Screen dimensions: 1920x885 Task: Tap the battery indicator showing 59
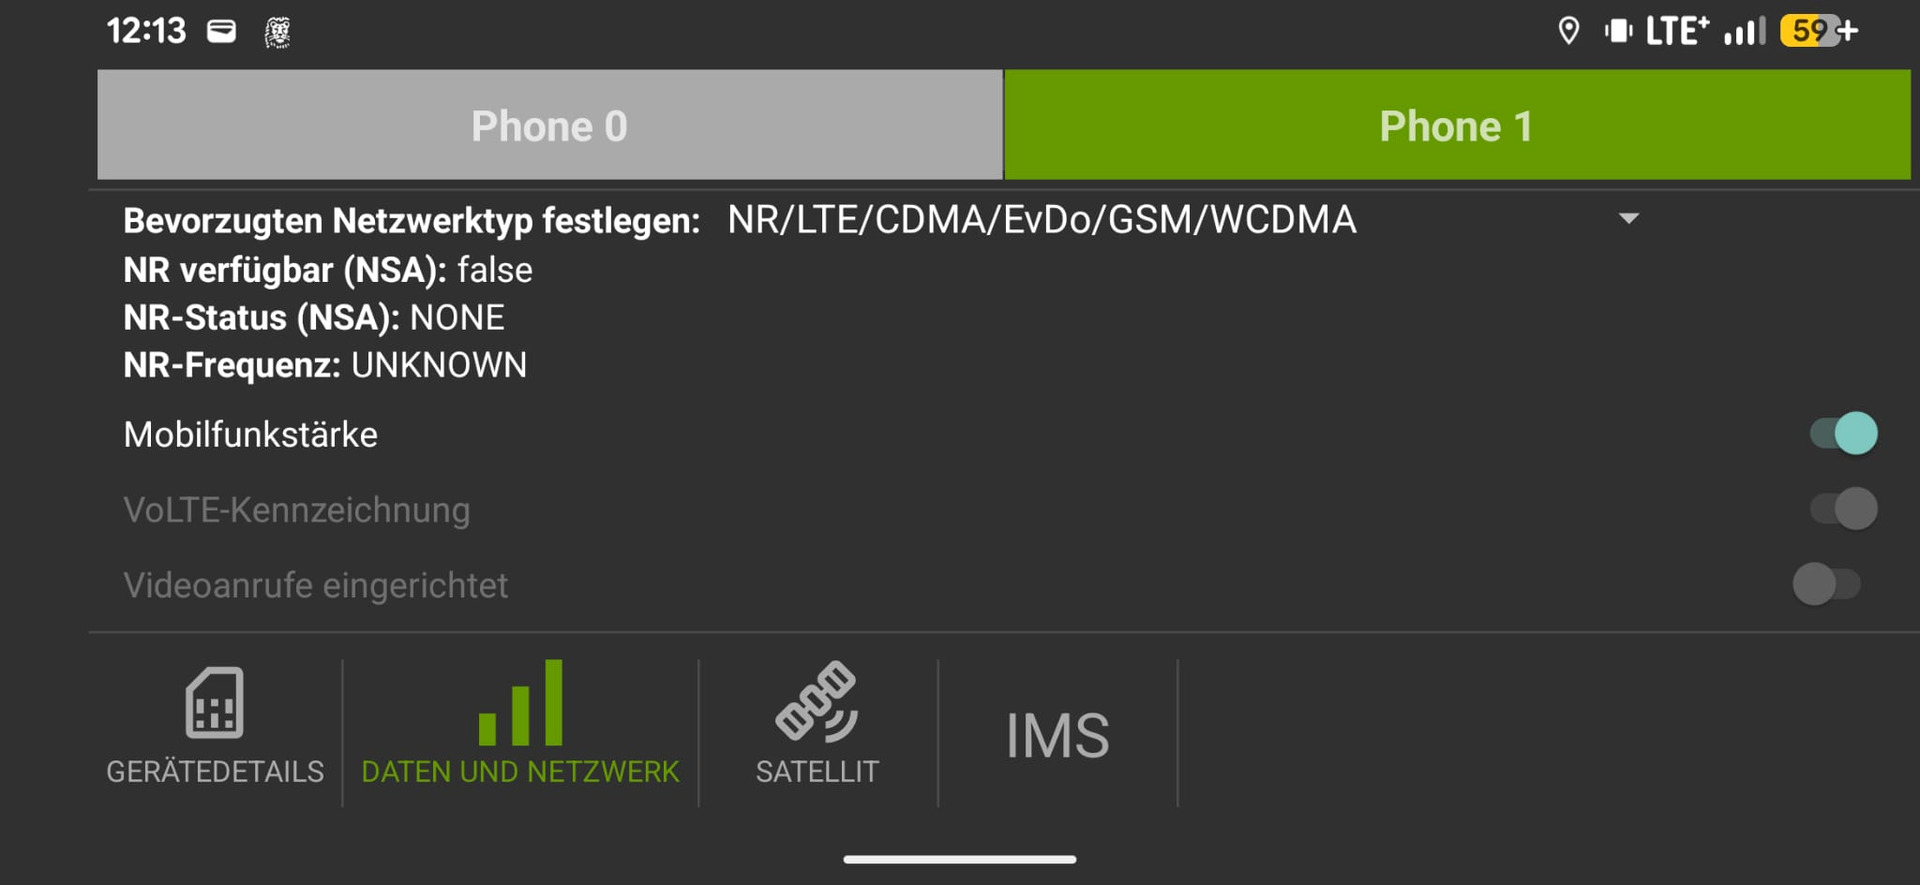pyautogui.click(x=1819, y=31)
